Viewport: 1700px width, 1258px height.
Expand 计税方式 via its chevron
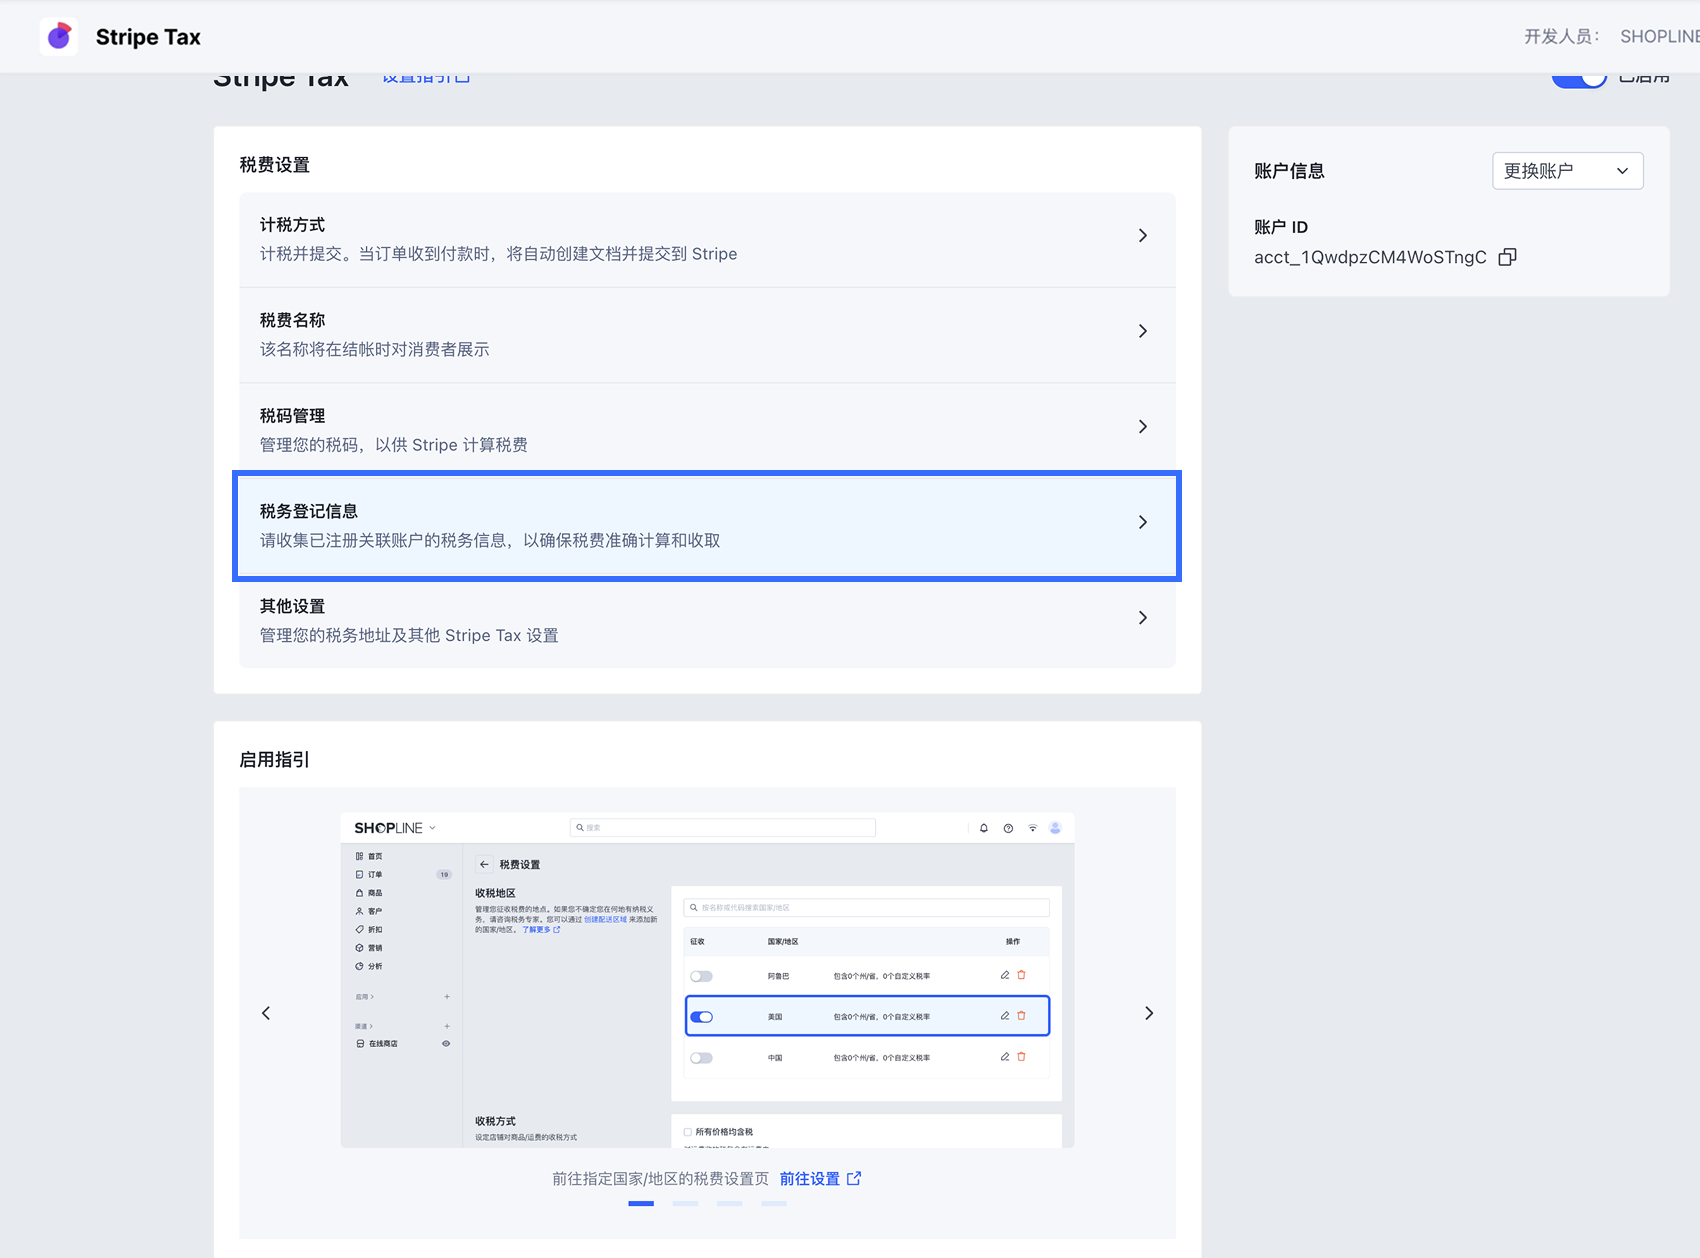tap(1143, 236)
